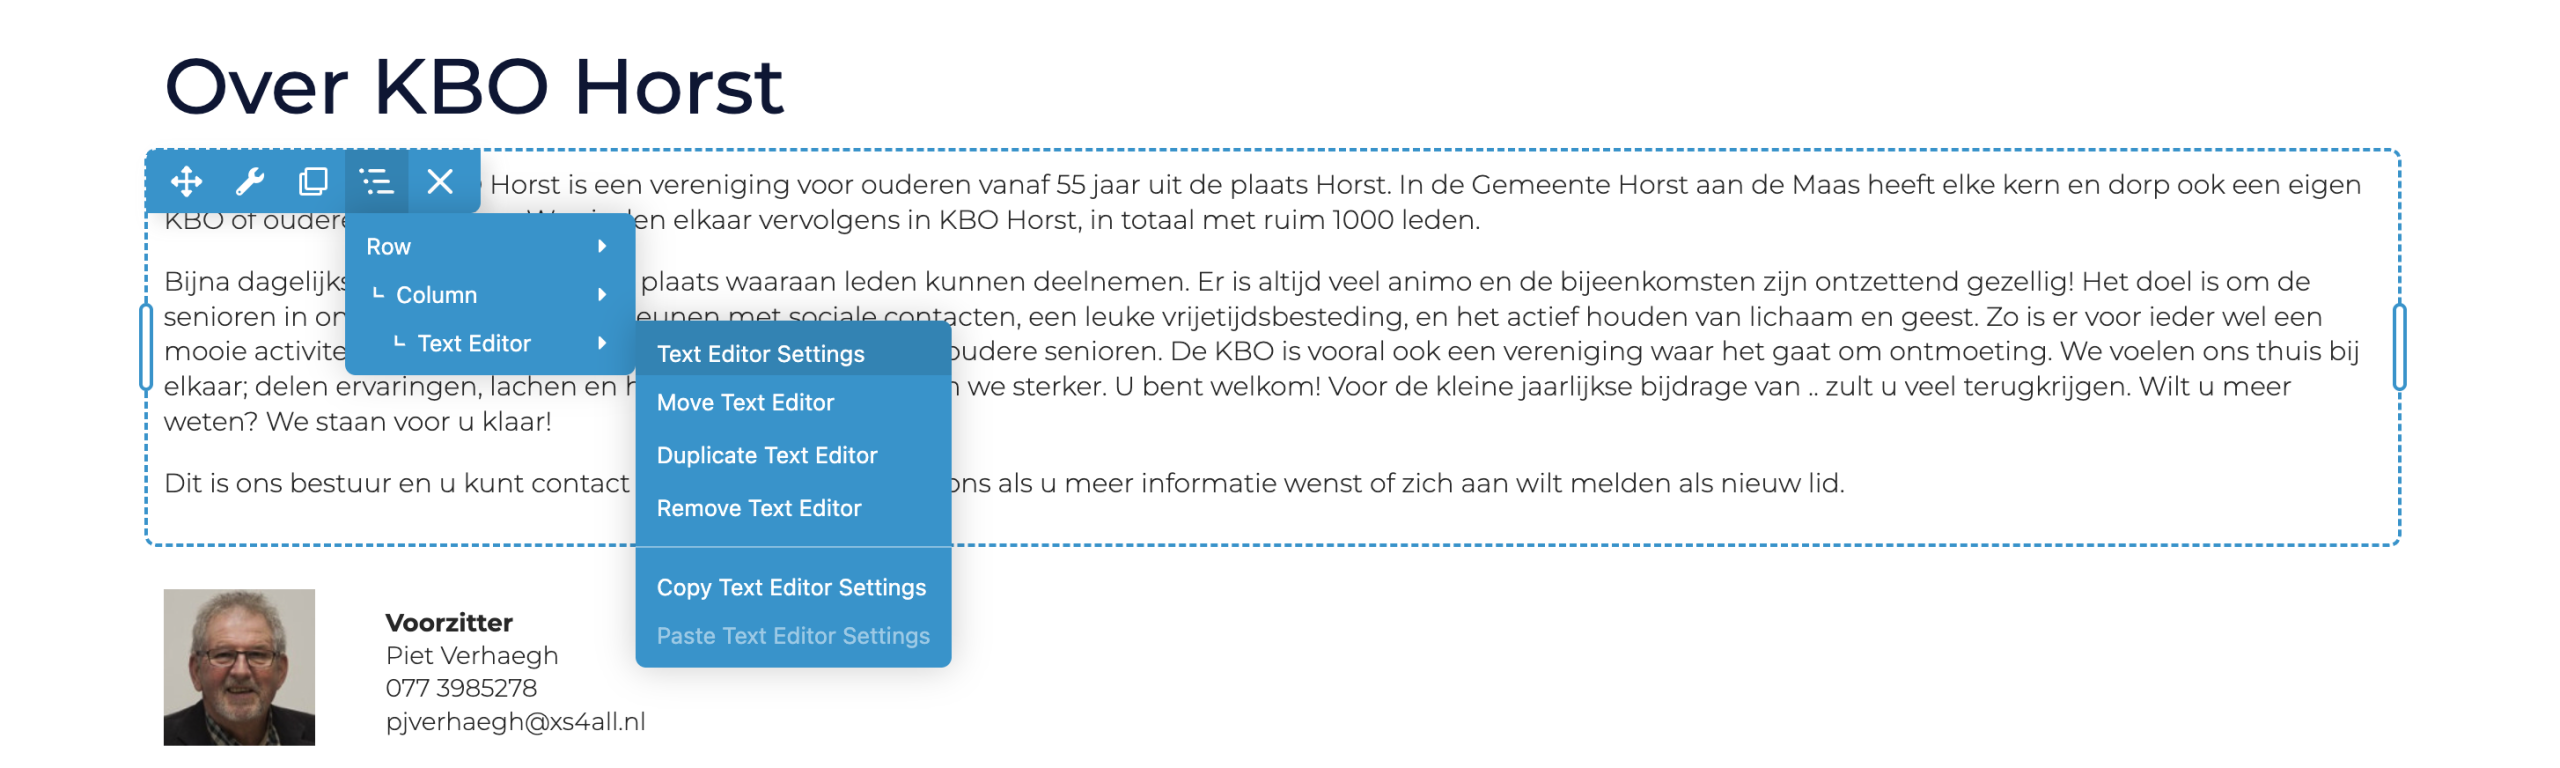Click the move module crosshair icon
The image size is (2560, 768).
click(x=186, y=181)
